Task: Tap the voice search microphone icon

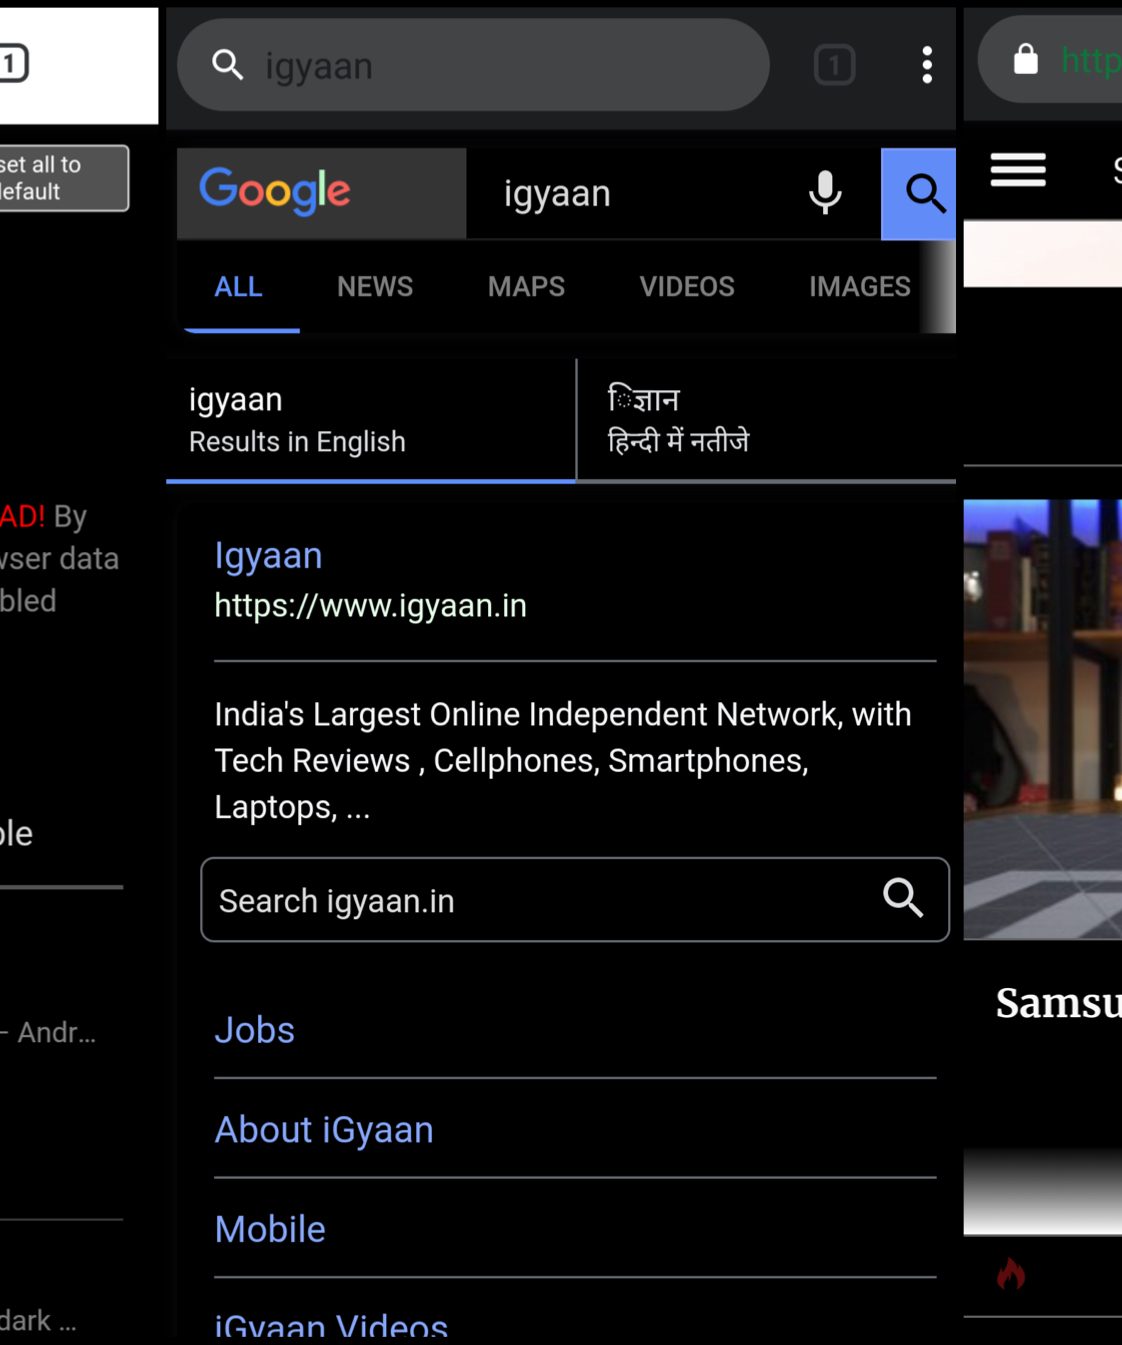Action: point(824,193)
